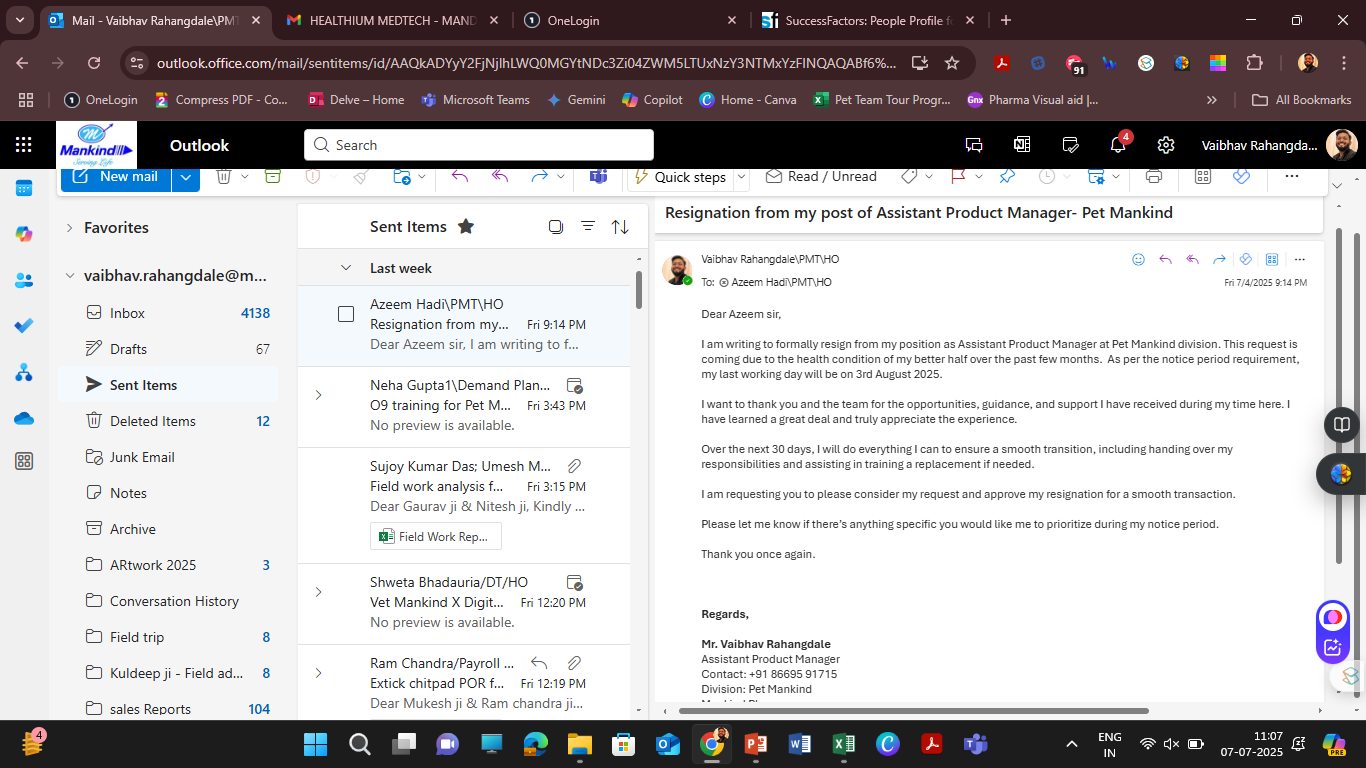Reply all using the message header icon
Viewport: 1366px width, 768px height.
tap(1192, 259)
